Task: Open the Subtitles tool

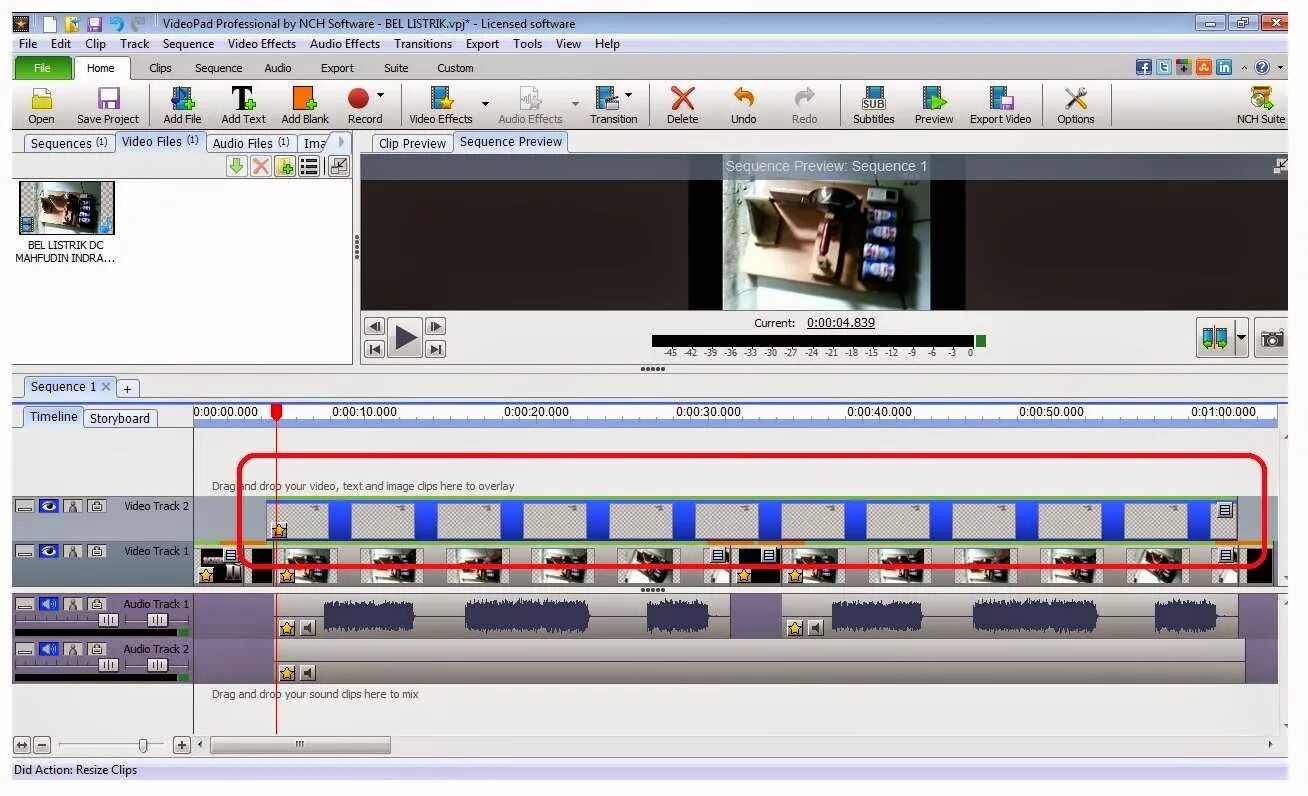Action: 873,105
